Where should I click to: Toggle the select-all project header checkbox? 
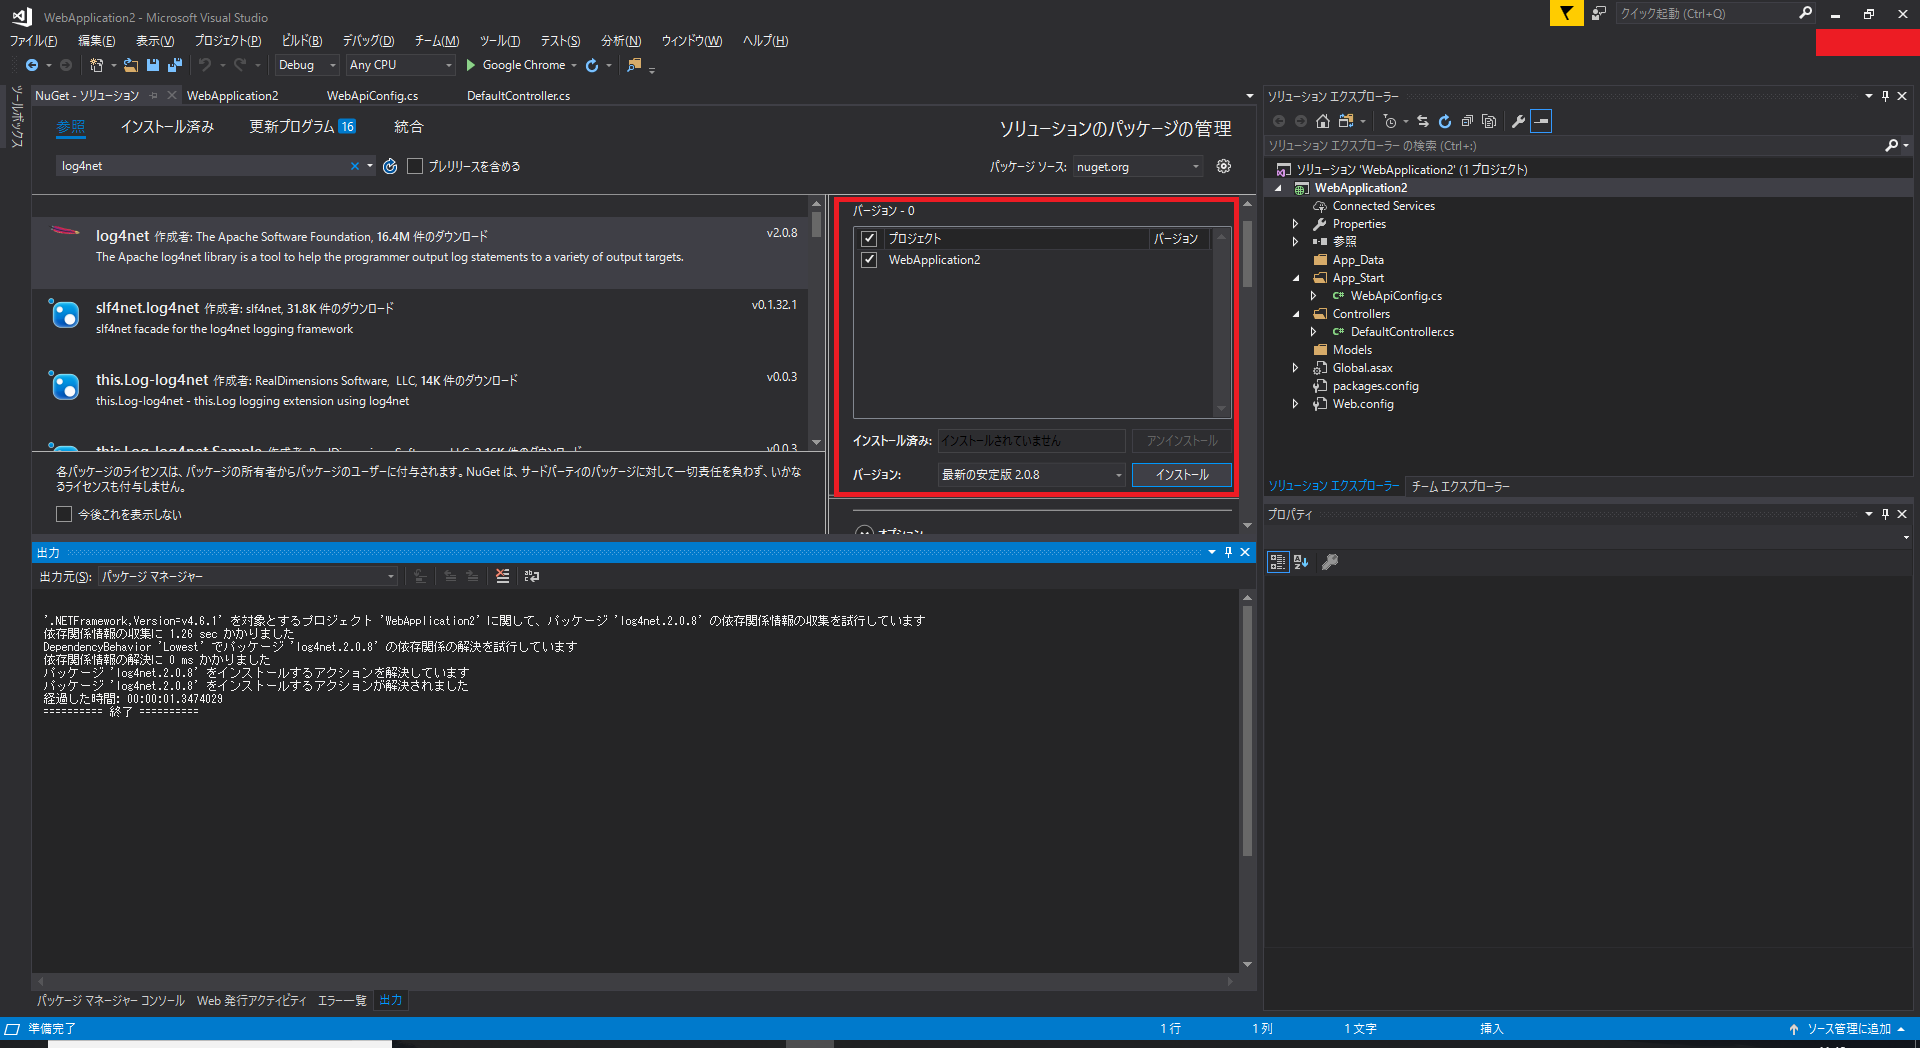tap(869, 238)
